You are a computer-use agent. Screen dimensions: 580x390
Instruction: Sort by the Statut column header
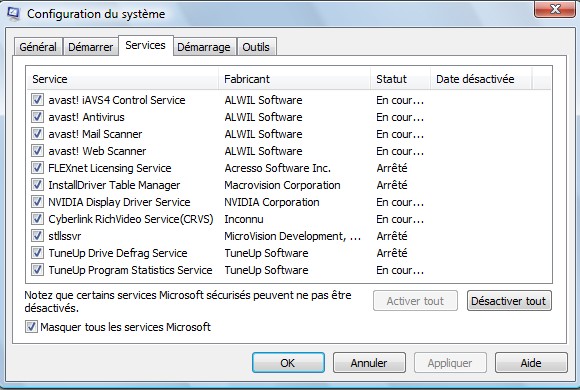point(400,79)
